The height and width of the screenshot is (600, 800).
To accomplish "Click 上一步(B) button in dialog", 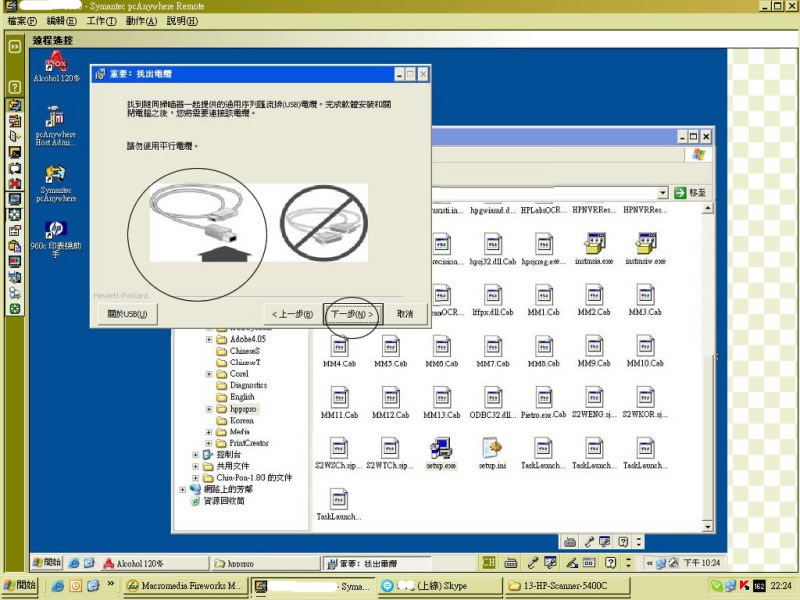I will pos(292,314).
